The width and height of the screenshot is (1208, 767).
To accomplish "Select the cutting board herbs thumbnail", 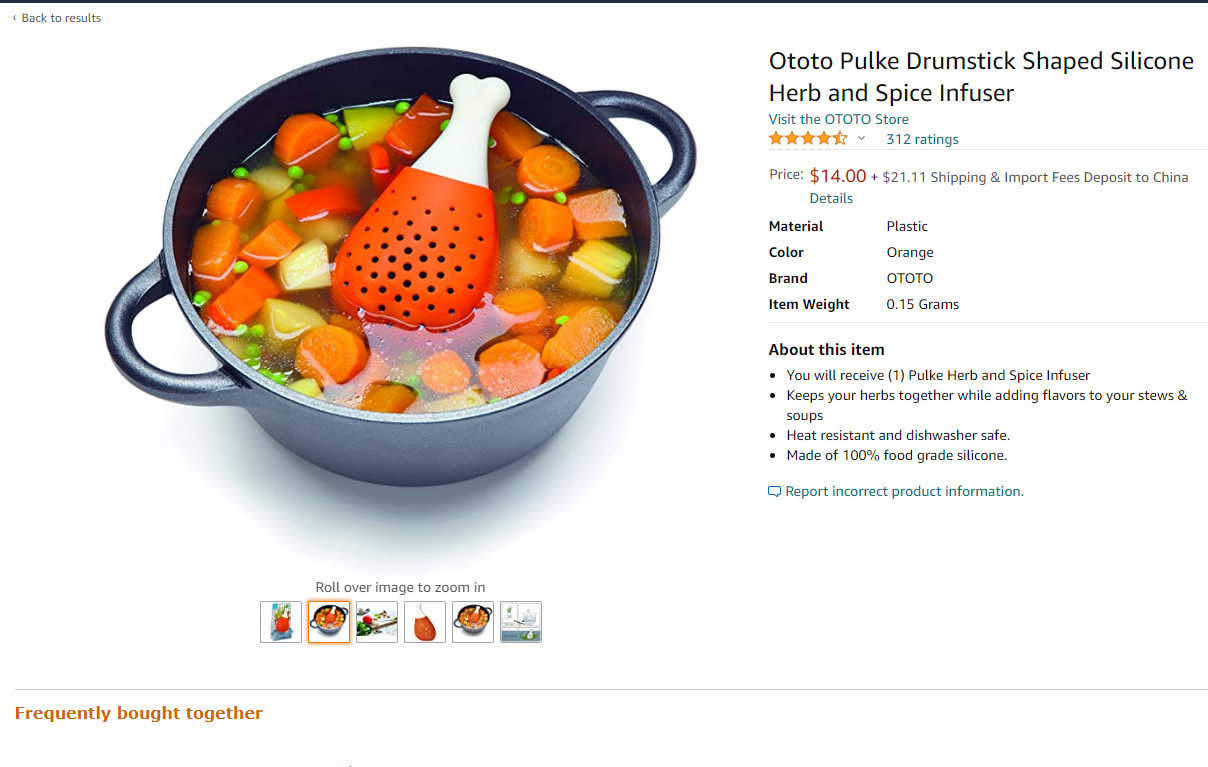I will point(377,622).
